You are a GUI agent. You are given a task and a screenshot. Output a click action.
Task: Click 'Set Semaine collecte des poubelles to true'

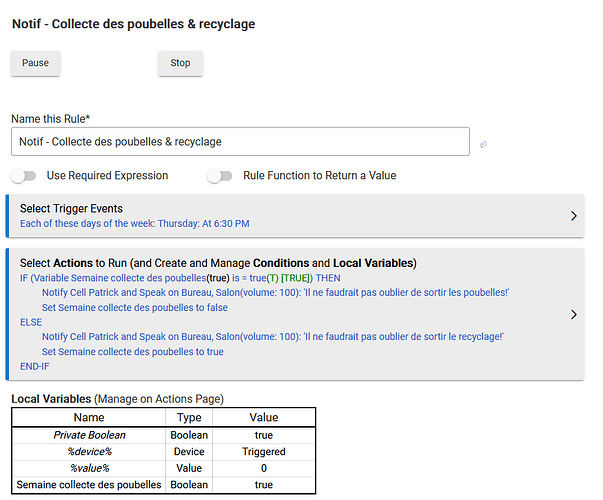pos(133,352)
